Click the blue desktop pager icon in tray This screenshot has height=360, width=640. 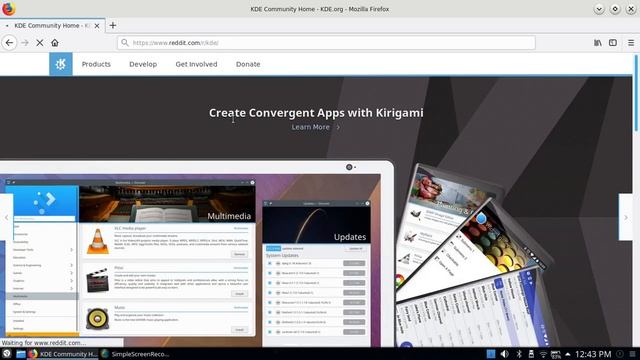(x=491, y=354)
